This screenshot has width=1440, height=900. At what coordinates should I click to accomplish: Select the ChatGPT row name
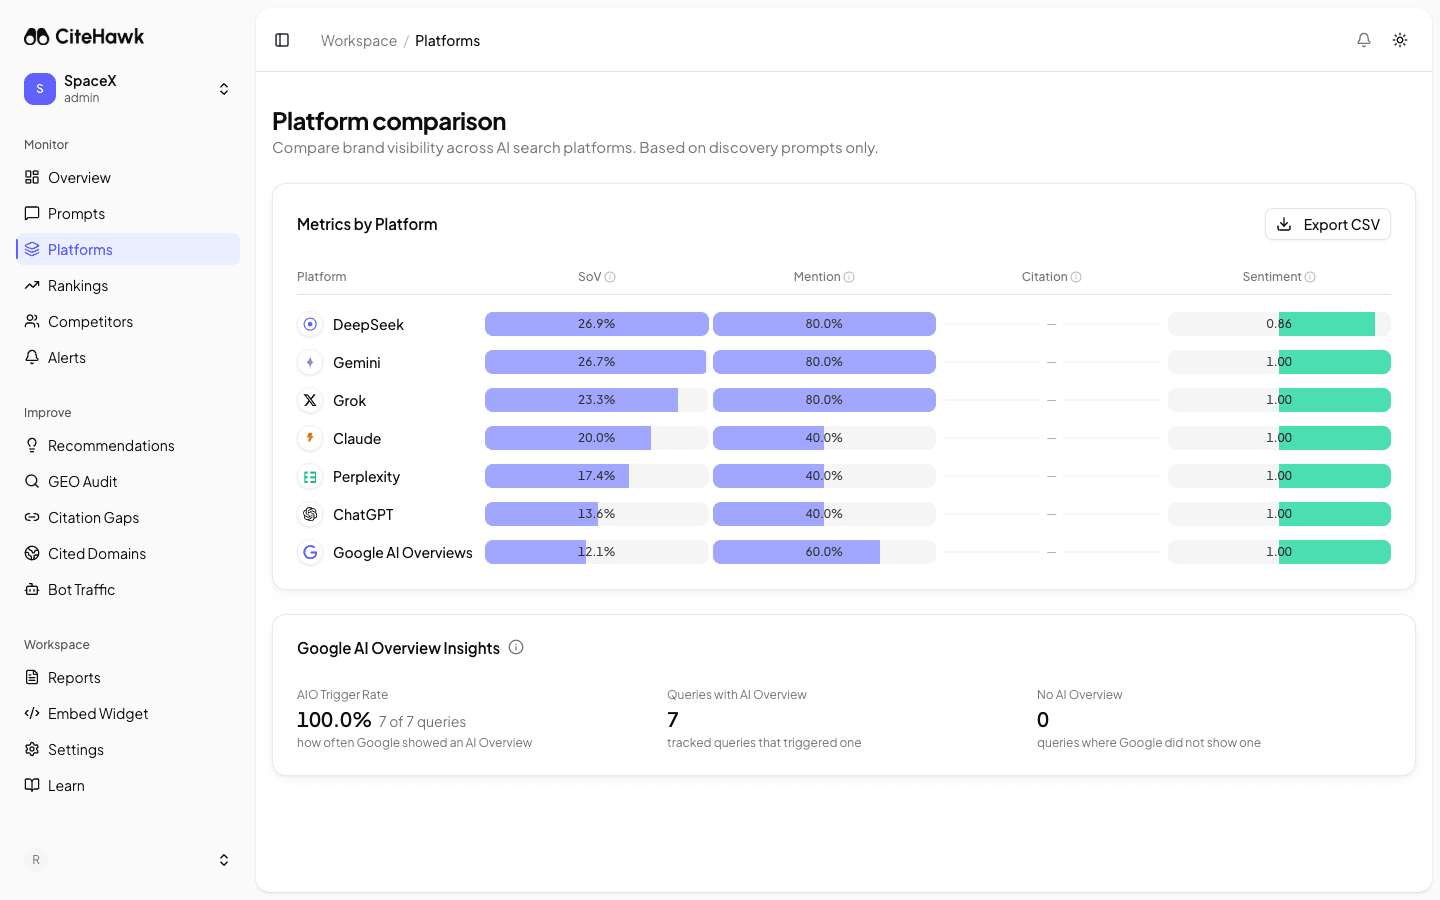[363, 515]
